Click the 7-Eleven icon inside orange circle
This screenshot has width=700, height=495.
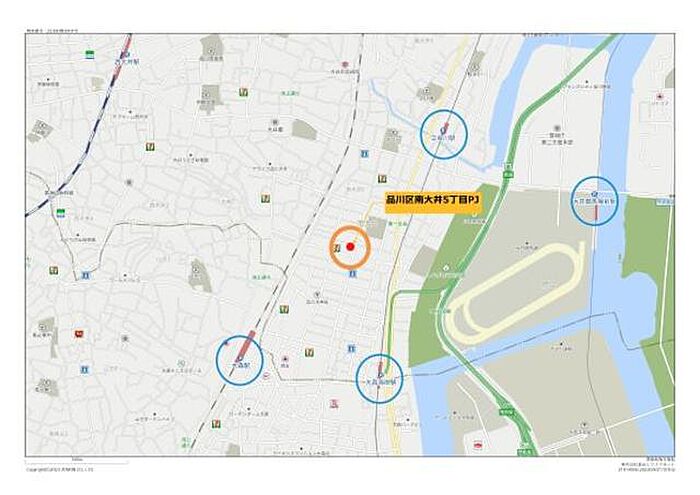(338, 247)
